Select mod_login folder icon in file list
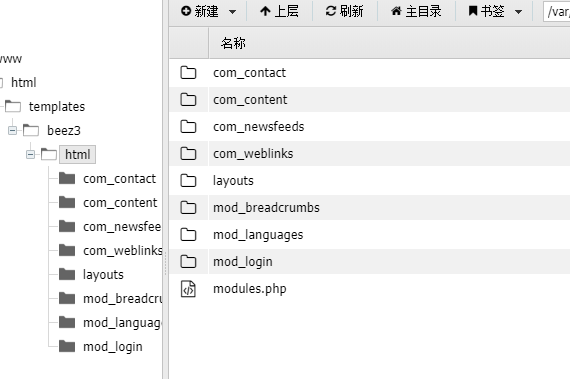 pos(188,262)
